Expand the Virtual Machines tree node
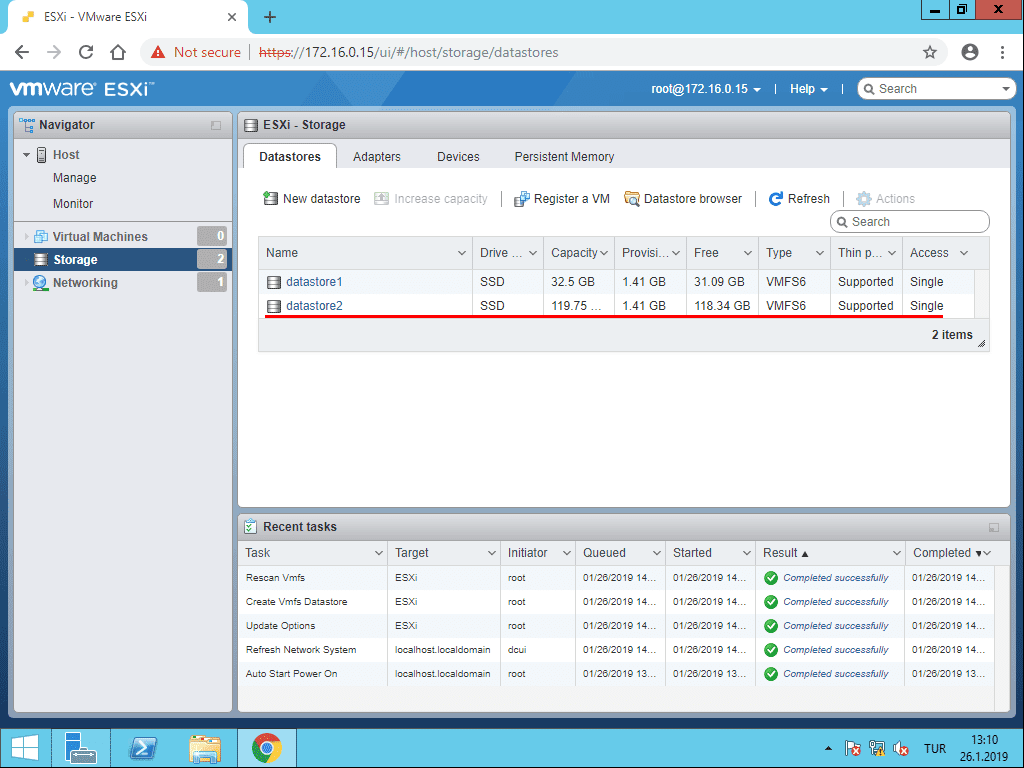This screenshot has height=768, width=1024. tap(26, 236)
